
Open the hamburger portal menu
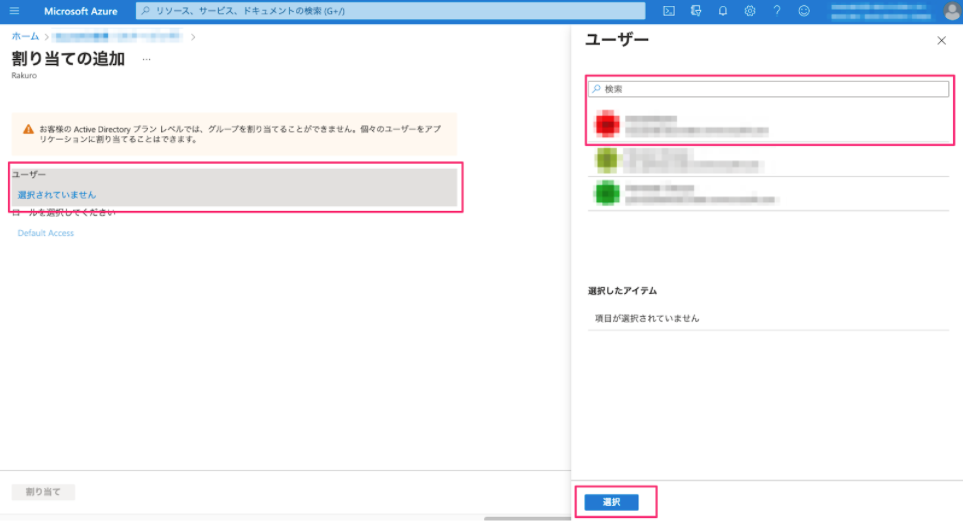pos(14,11)
